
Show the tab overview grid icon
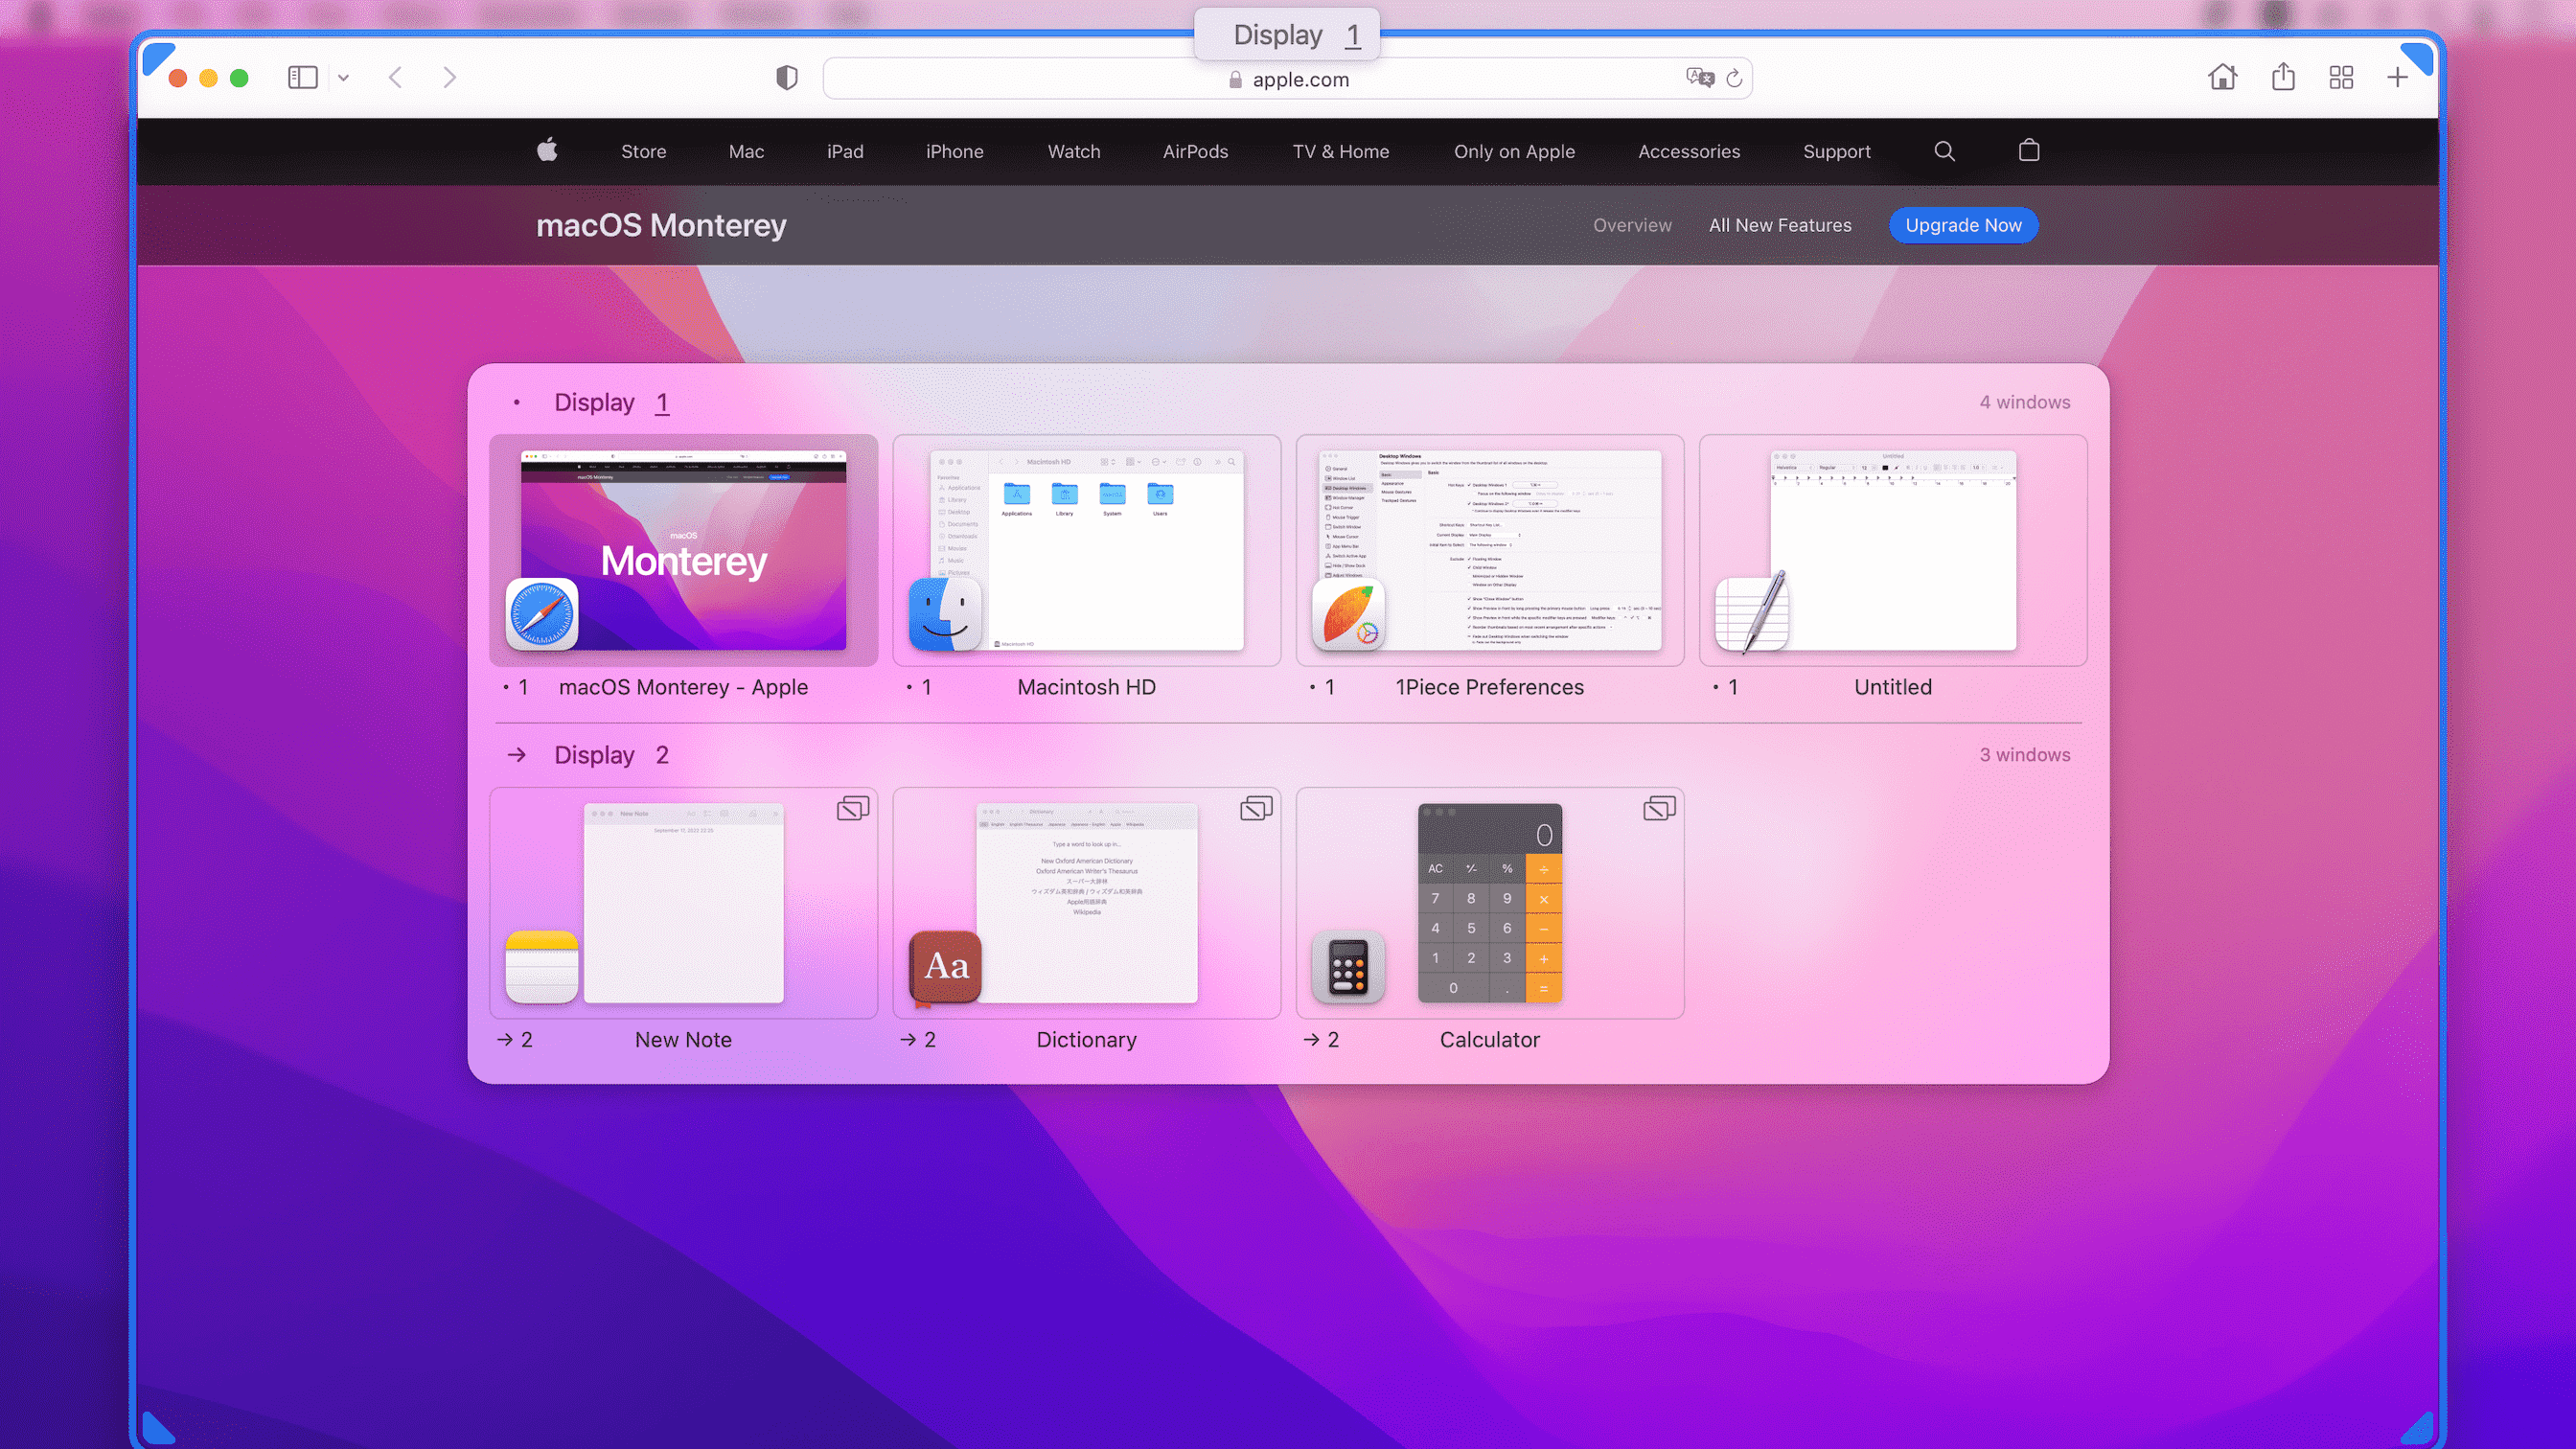click(x=2341, y=77)
